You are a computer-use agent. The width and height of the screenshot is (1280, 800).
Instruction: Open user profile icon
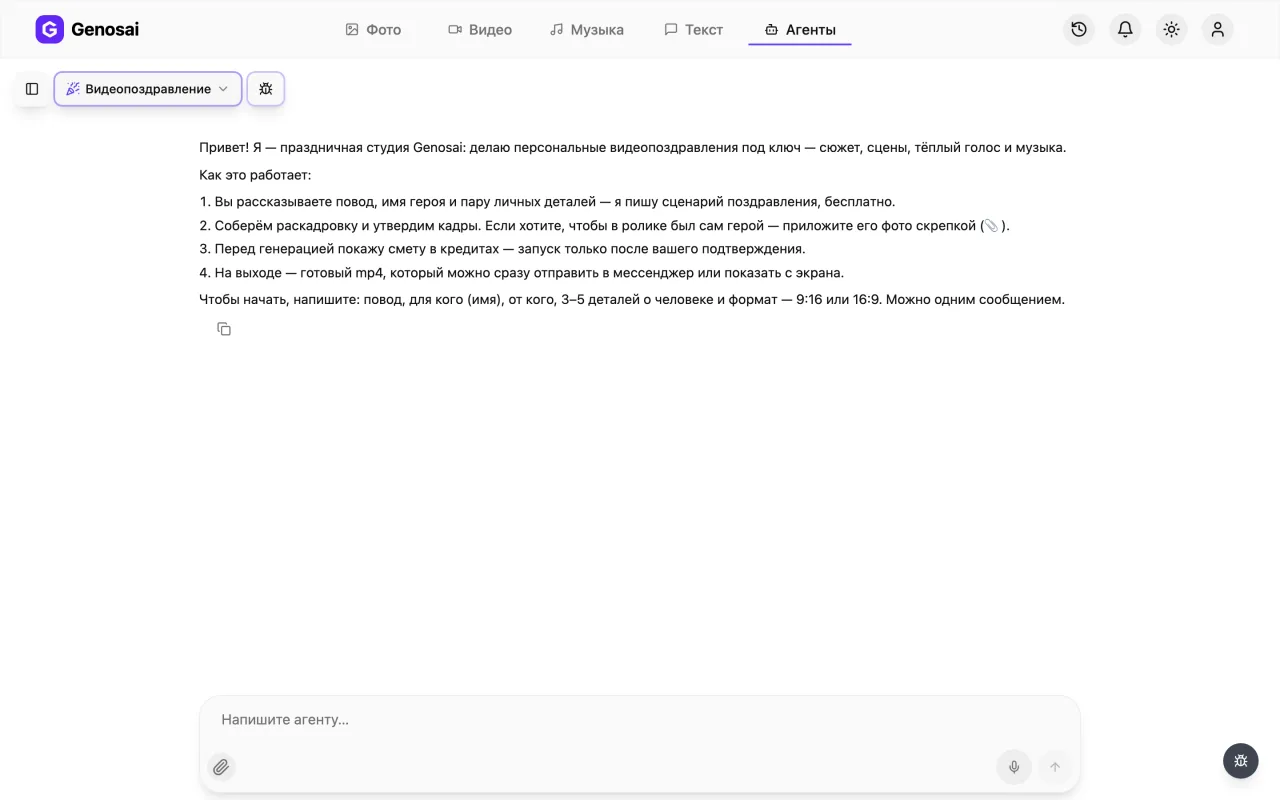coord(1217,30)
